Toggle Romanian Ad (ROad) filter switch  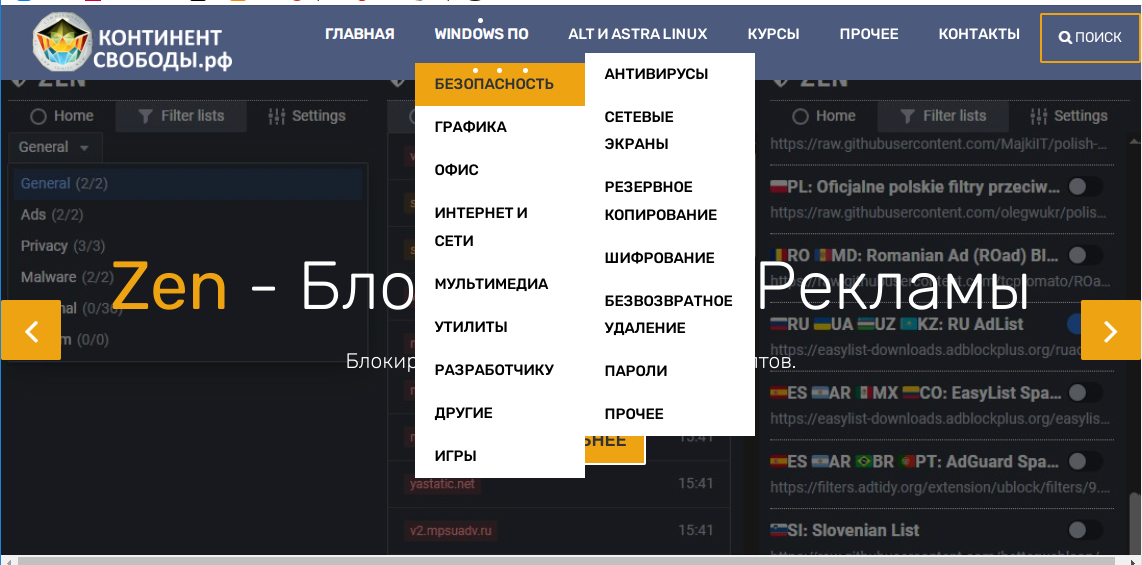point(1085,256)
